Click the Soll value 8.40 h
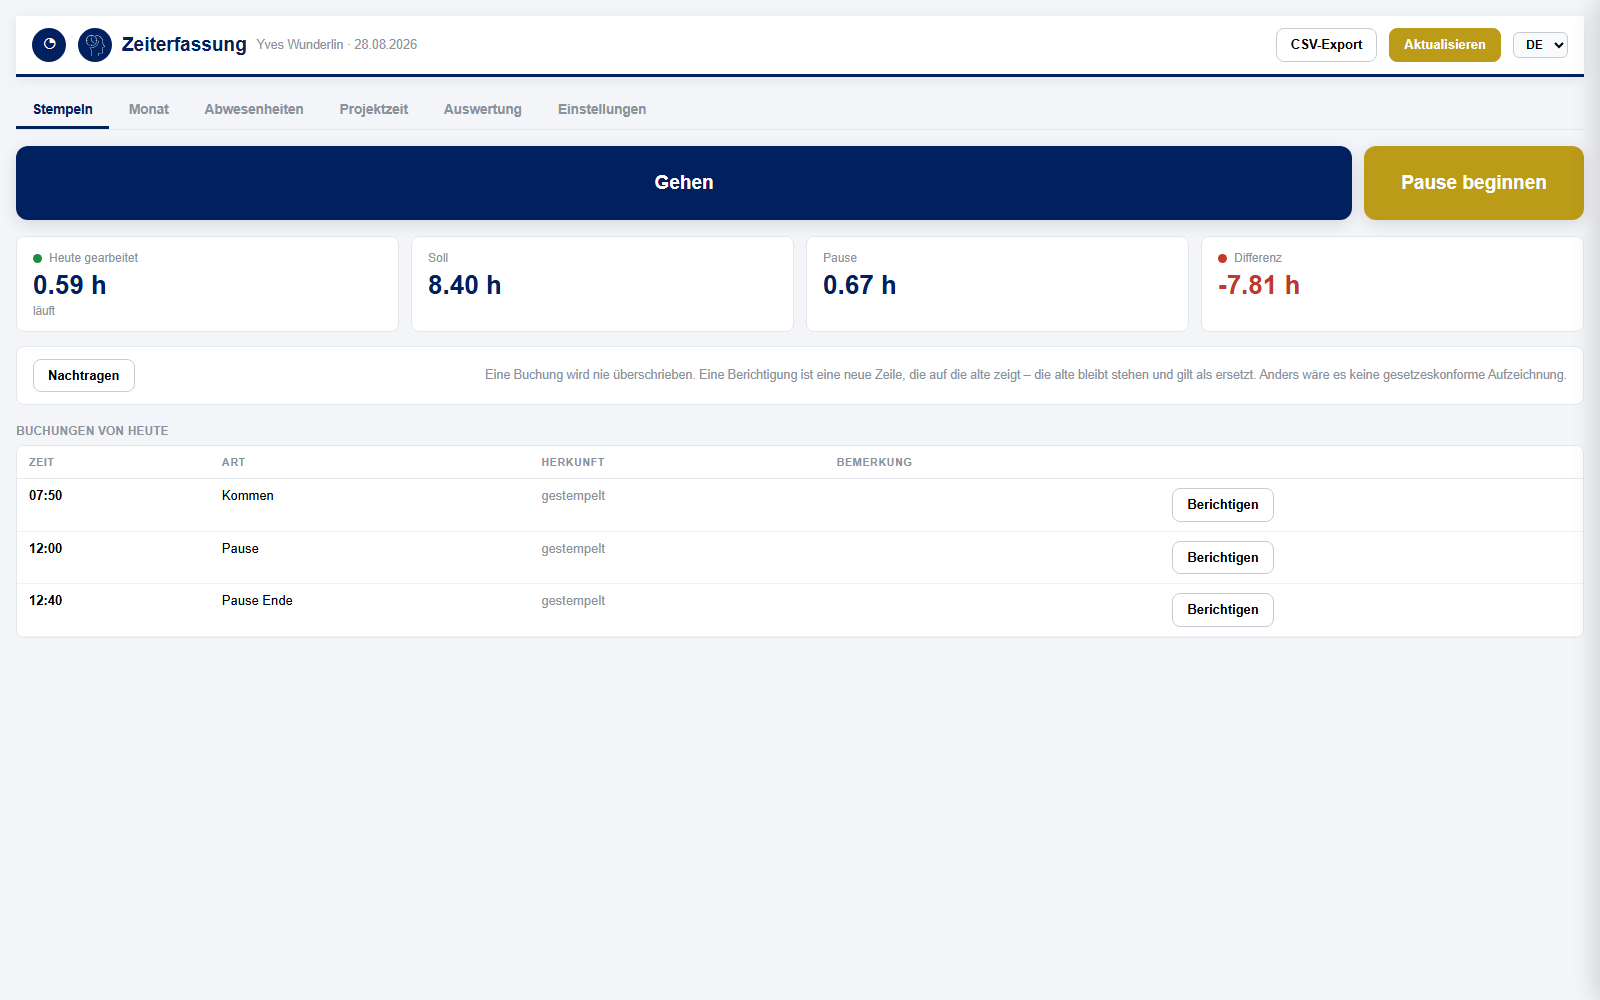This screenshot has height=1000, width=1600. coord(465,285)
